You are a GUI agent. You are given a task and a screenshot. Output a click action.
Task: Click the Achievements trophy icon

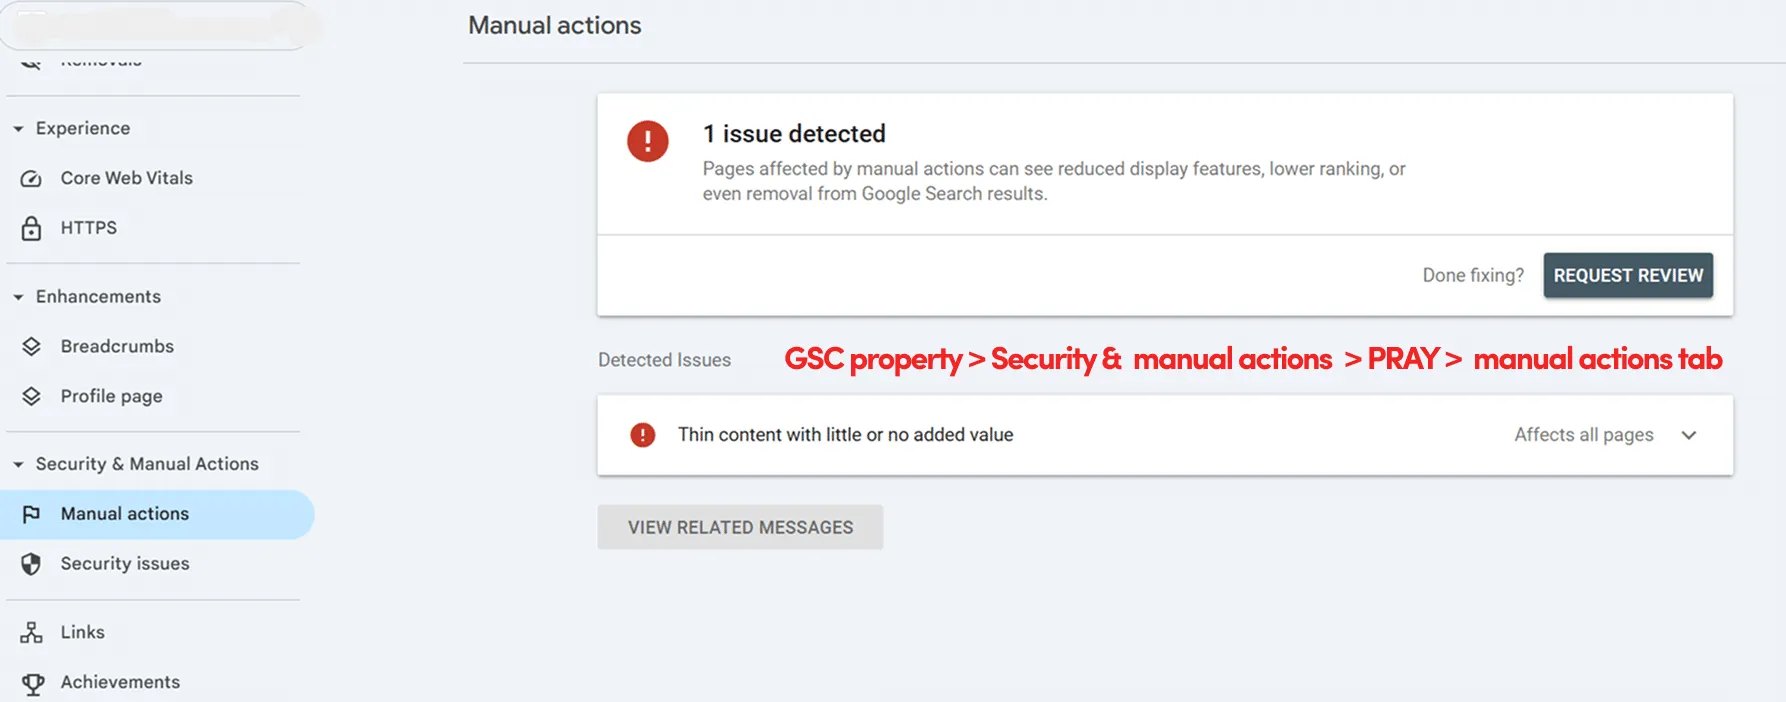coord(32,682)
